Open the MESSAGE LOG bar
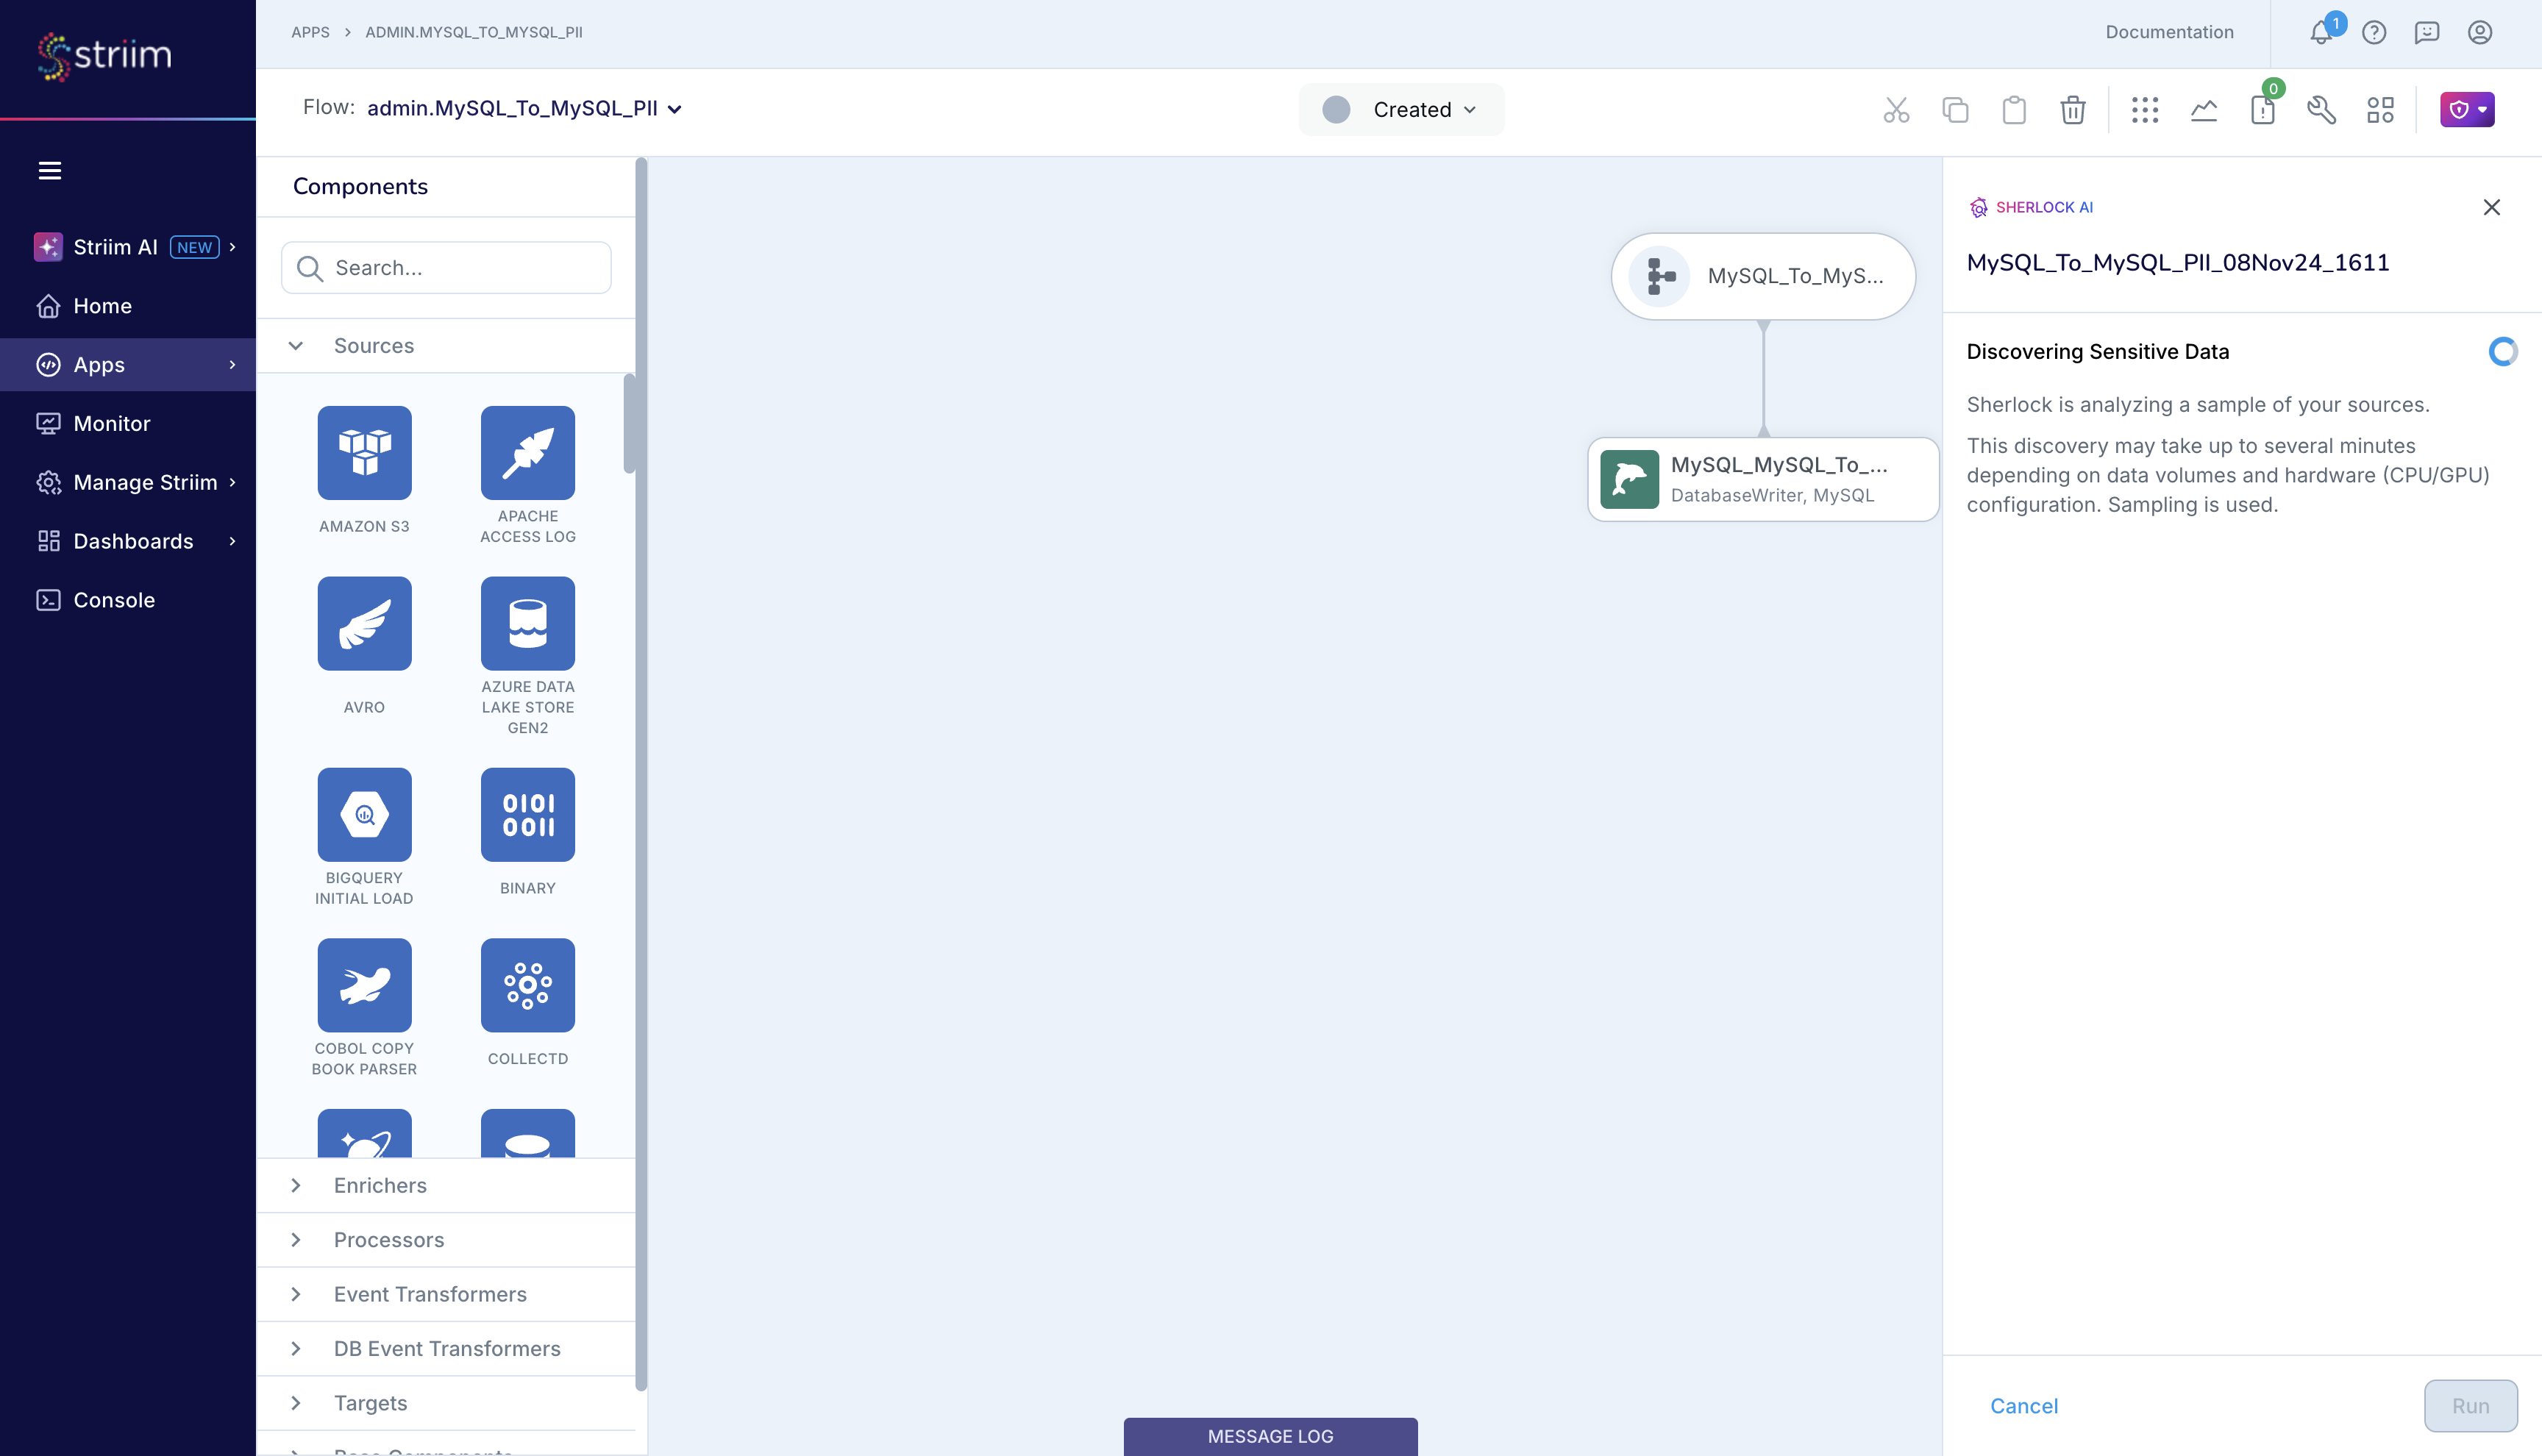Image resolution: width=2542 pixels, height=1456 pixels. (x=1269, y=1436)
